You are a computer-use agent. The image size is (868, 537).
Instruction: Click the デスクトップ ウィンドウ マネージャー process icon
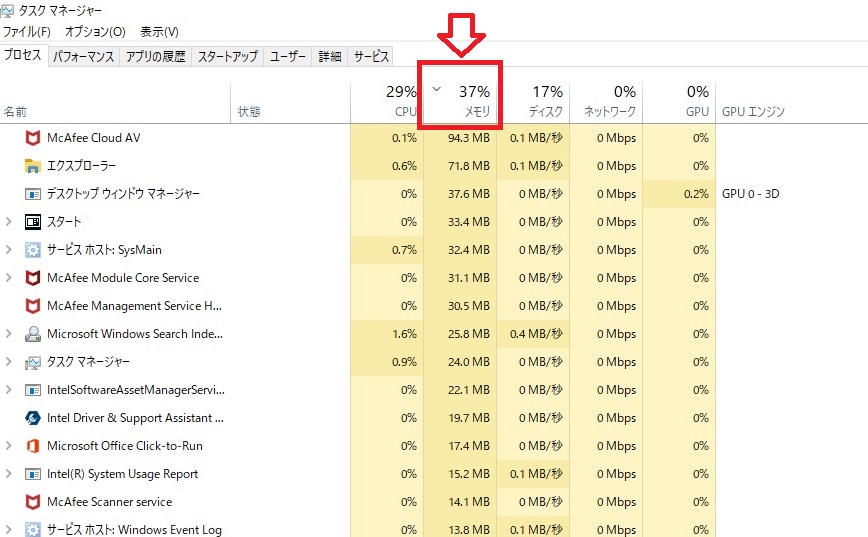click(33, 194)
